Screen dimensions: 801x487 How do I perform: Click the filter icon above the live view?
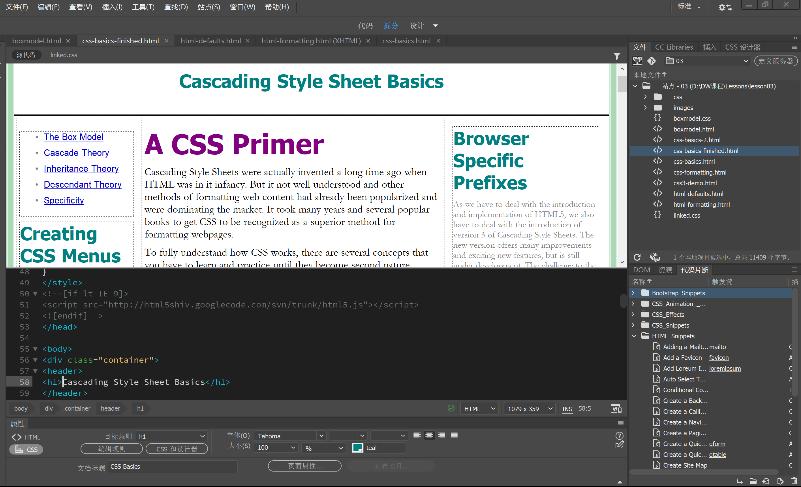(x=617, y=56)
